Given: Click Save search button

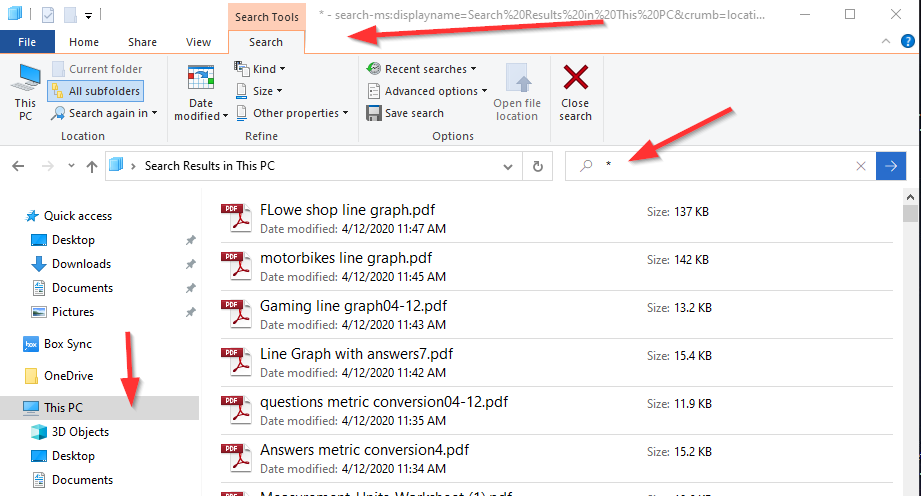Looking at the screenshot, I should pyautogui.click(x=405, y=113).
